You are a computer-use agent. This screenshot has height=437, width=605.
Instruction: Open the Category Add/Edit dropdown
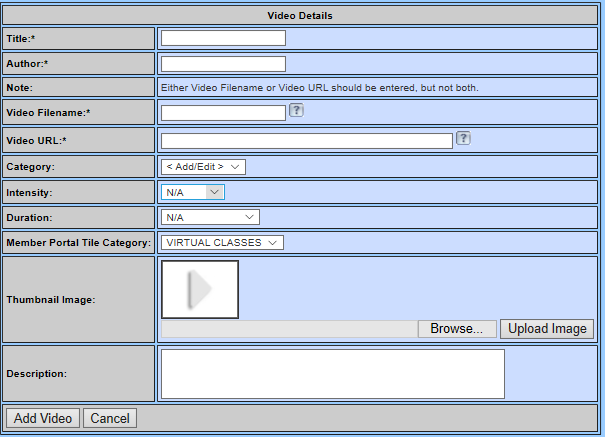203,166
